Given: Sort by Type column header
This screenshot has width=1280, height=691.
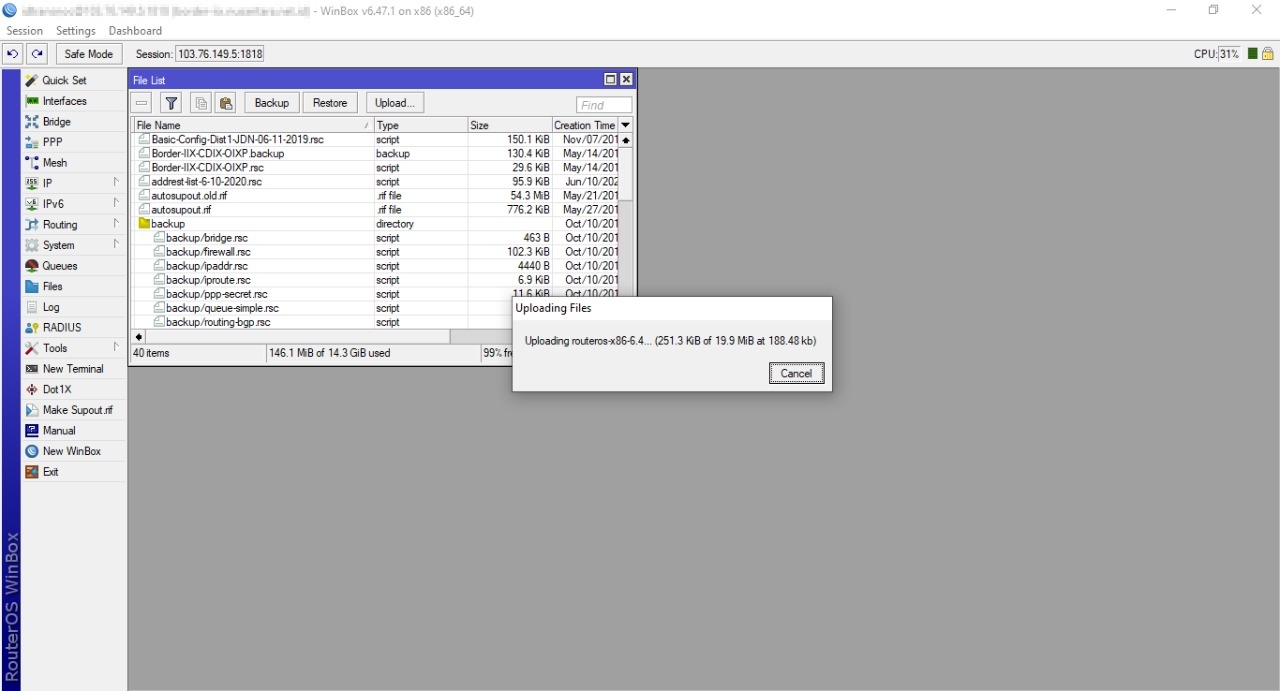Looking at the screenshot, I should coord(421,125).
